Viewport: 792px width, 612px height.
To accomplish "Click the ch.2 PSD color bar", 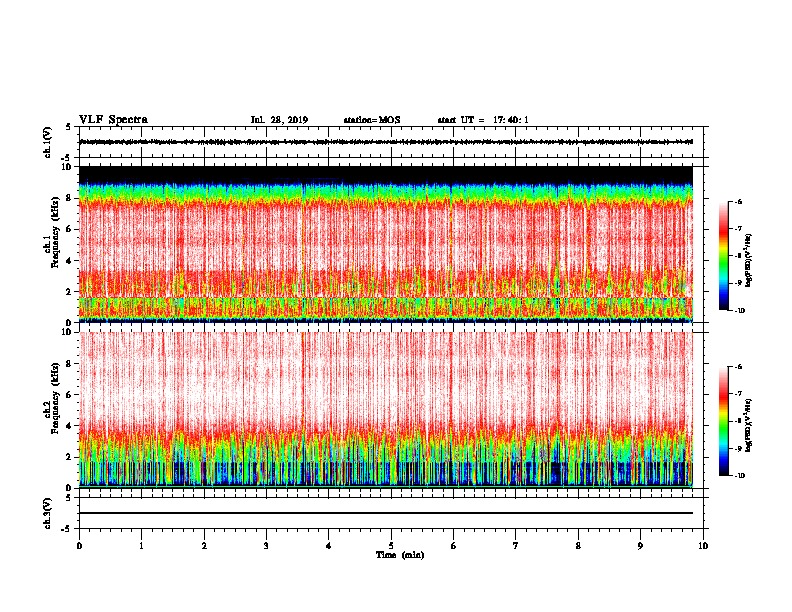I will pos(724,421).
